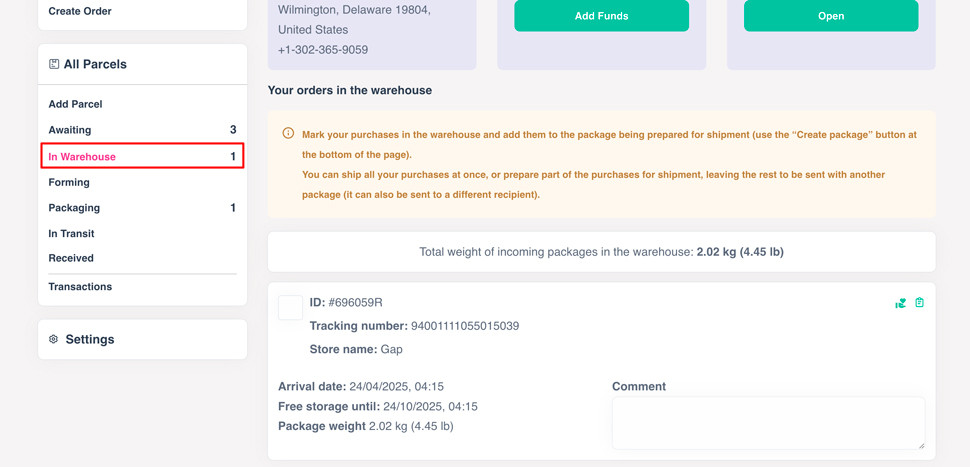Screen dimensions: 970x467
Task: Open the Transactions page
Action: point(80,287)
